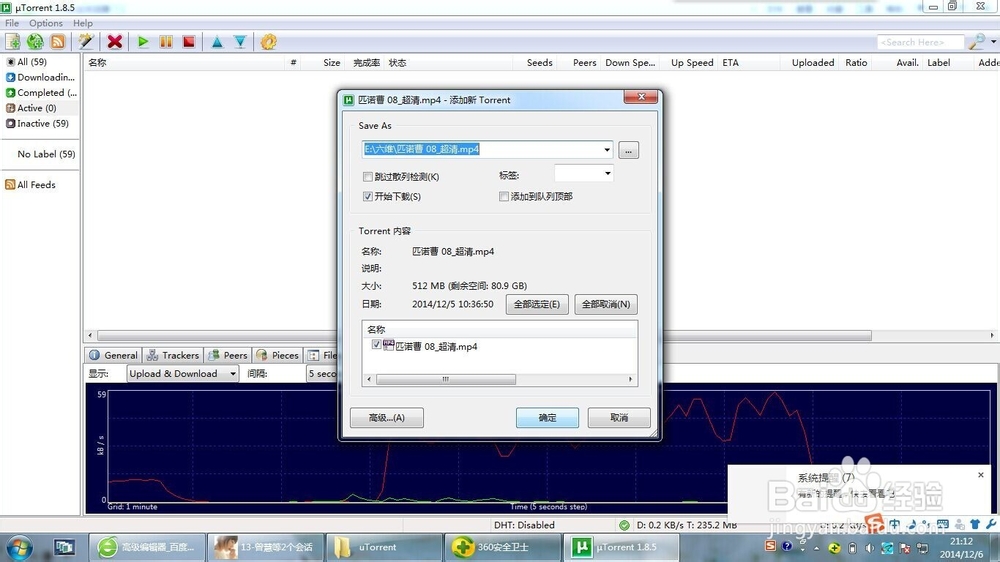
Task: Click the Create New Torrent wand icon
Action: point(85,42)
